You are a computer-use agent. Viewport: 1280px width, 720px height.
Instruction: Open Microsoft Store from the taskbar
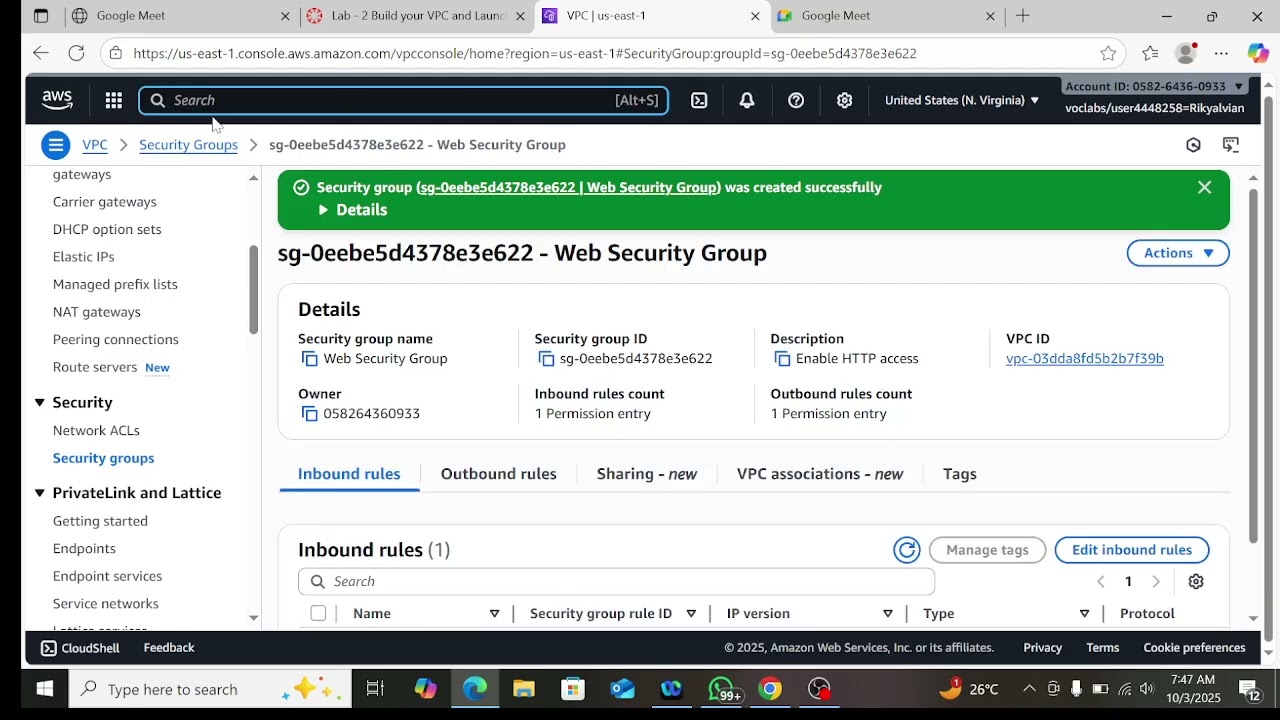573,689
